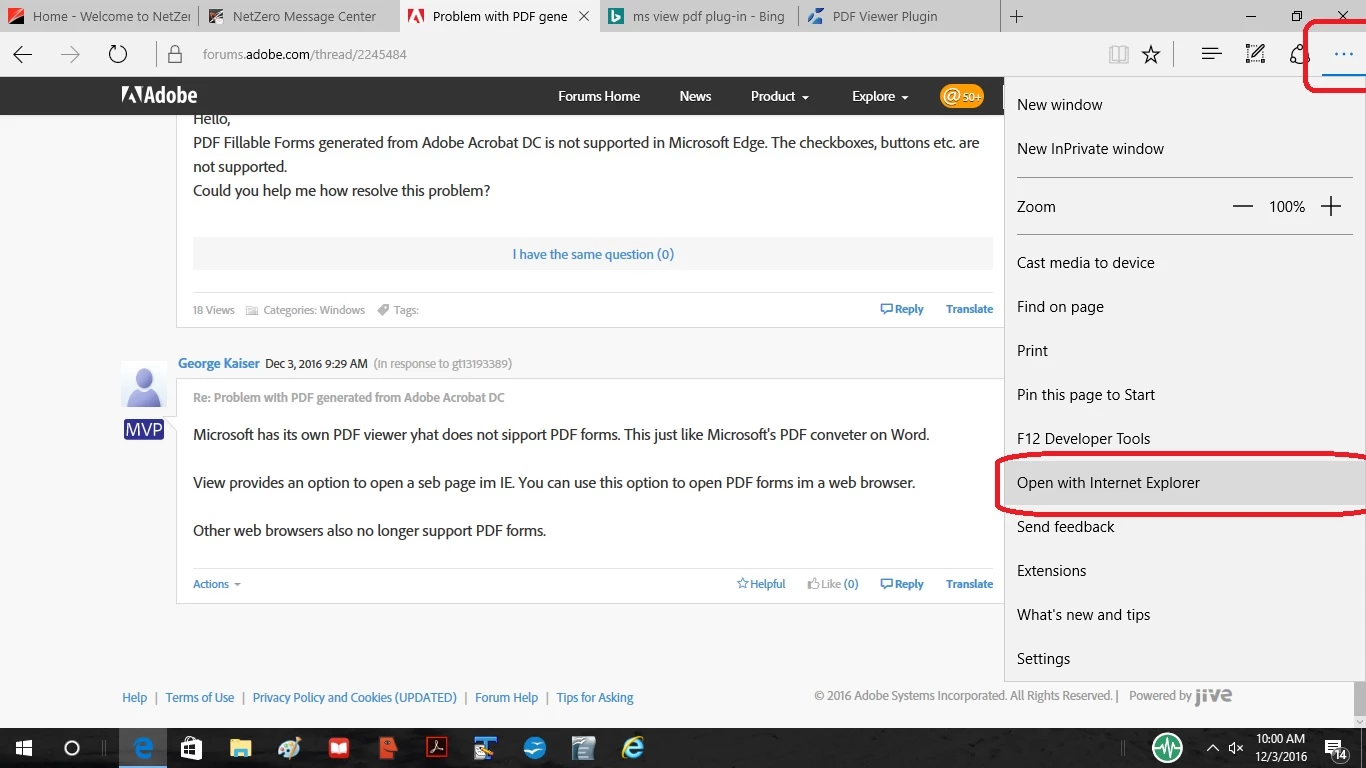Launch Cortana search from the taskbar

pos(71,748)
